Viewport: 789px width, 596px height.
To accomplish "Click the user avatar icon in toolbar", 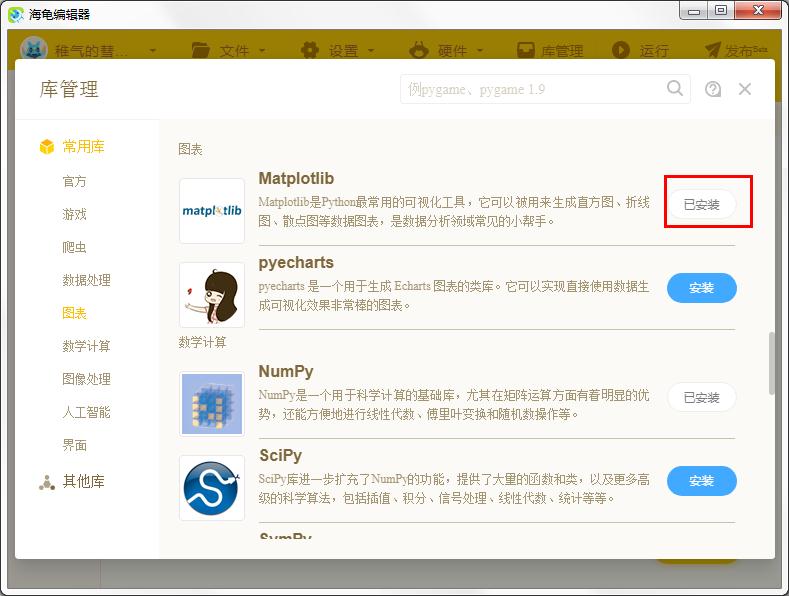I will point(34,50).
